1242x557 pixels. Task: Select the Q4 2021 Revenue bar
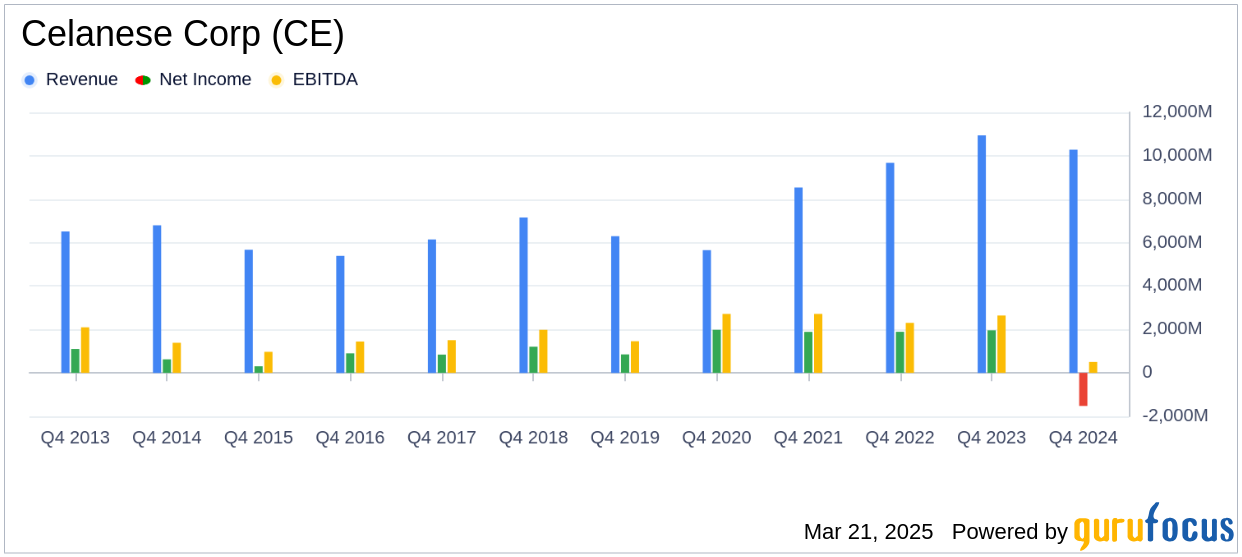click(798, 280)
